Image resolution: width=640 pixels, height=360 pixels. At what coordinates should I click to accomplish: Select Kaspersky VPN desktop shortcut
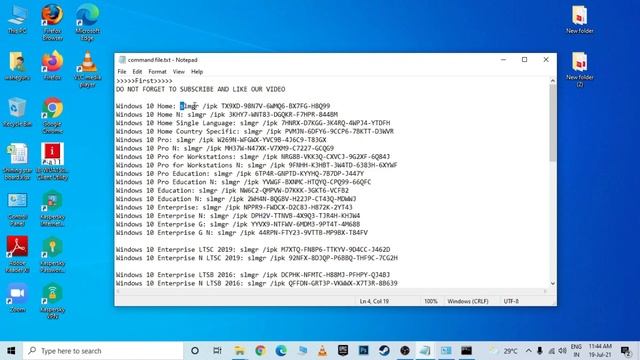tap(52, 301)
